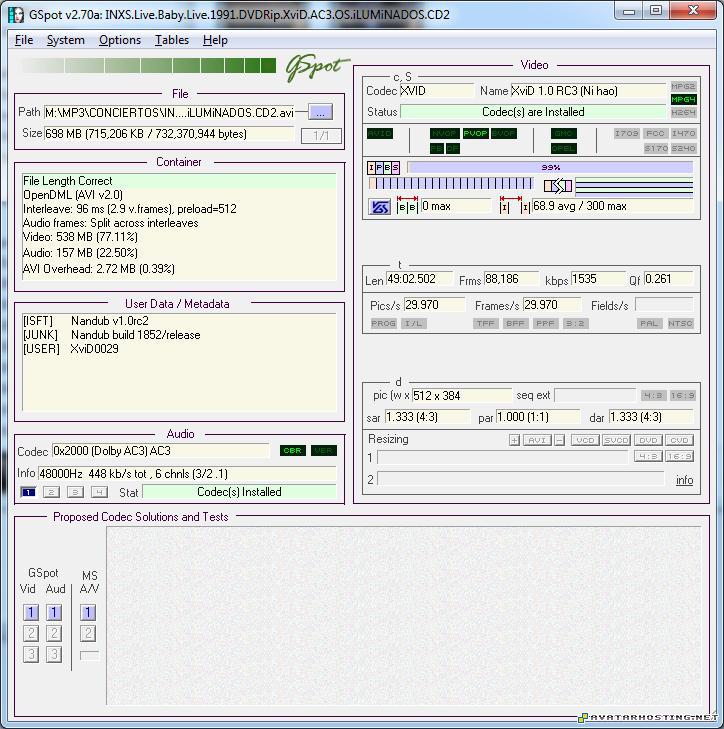Open the Tables menu
Image resolution: width=724 pixels, height=729 pixels.
[172, 40]
